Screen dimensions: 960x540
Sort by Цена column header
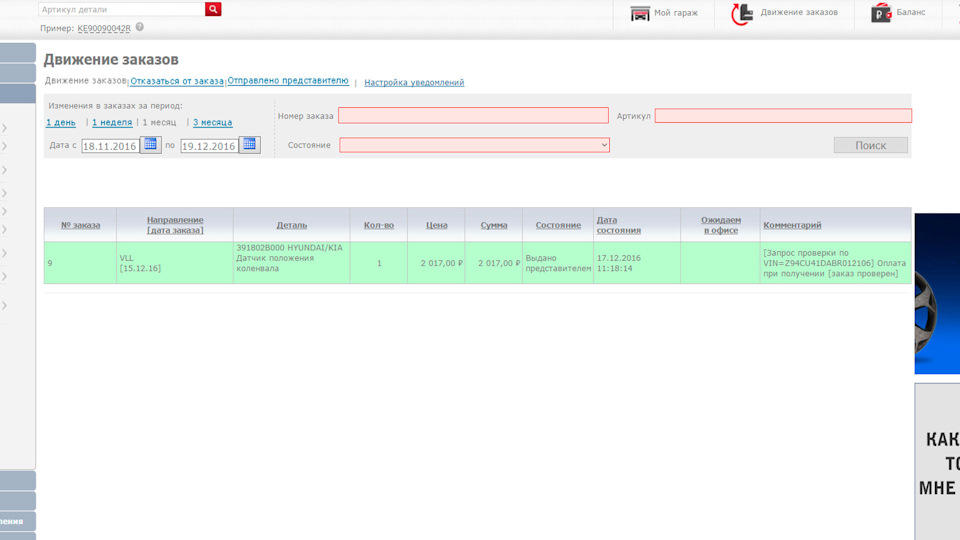click(437, 225)
